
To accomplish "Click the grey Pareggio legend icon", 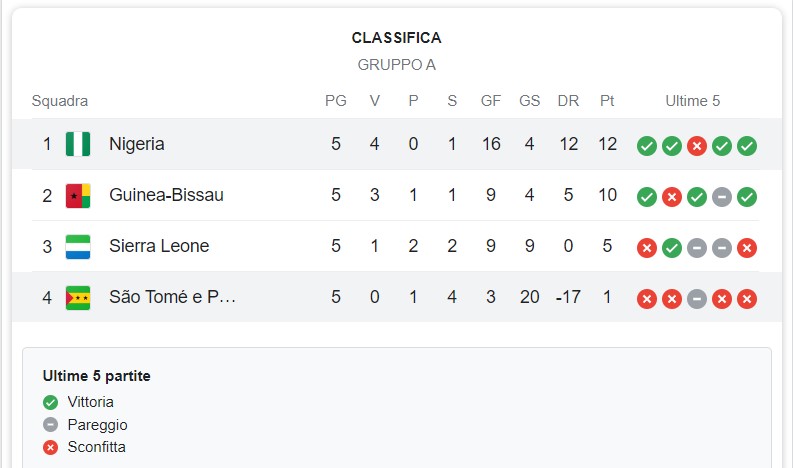I will click(x=51, y=425).
